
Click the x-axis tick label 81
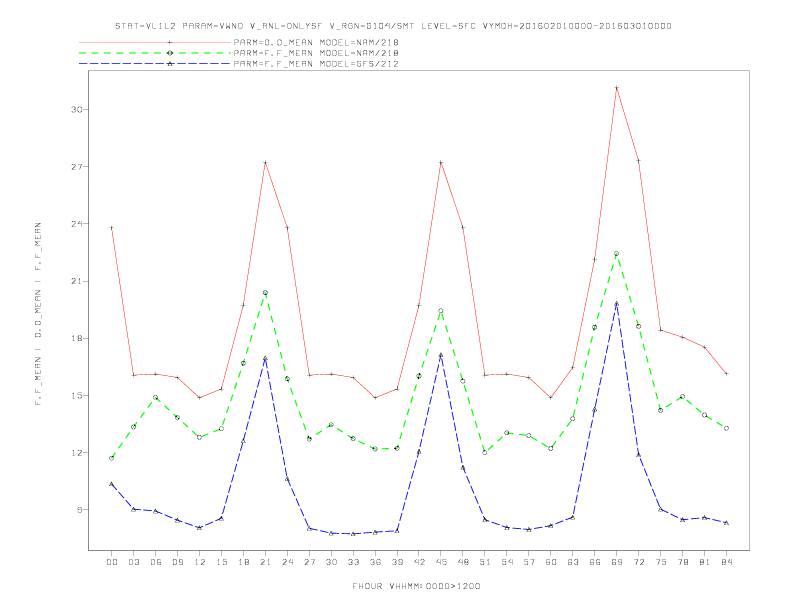coord(705,562)
